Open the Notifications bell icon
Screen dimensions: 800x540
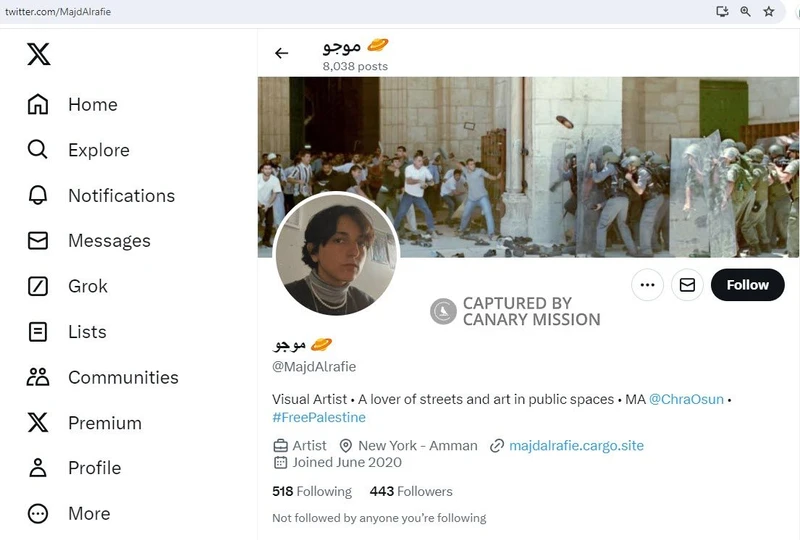click(38, 195)
